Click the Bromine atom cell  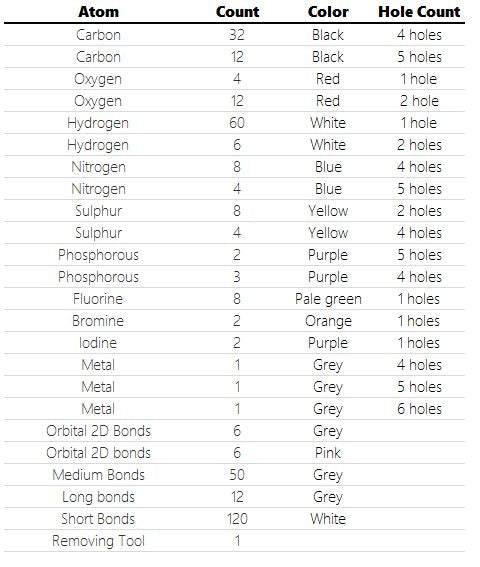coord(98,321)
